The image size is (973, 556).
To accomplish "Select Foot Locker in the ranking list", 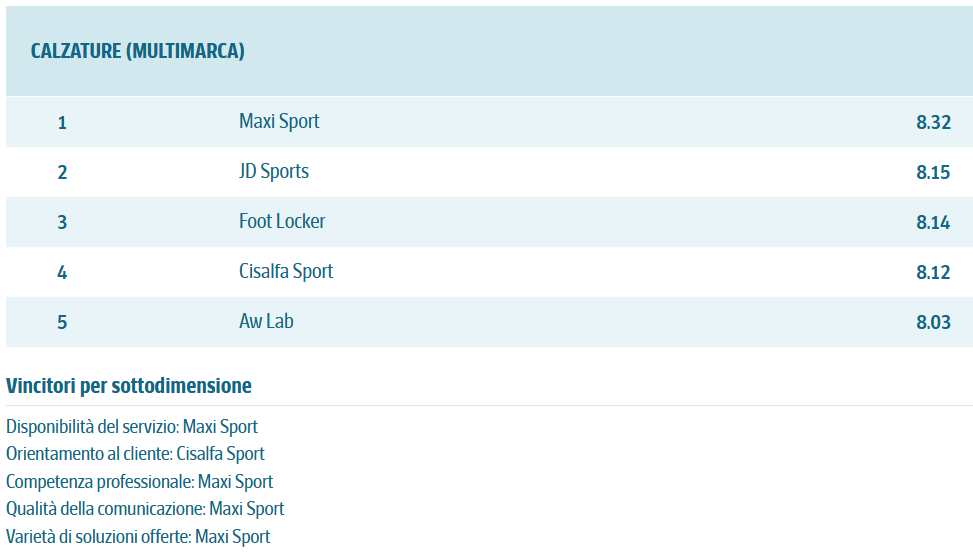I will click(x=282, y=222).
